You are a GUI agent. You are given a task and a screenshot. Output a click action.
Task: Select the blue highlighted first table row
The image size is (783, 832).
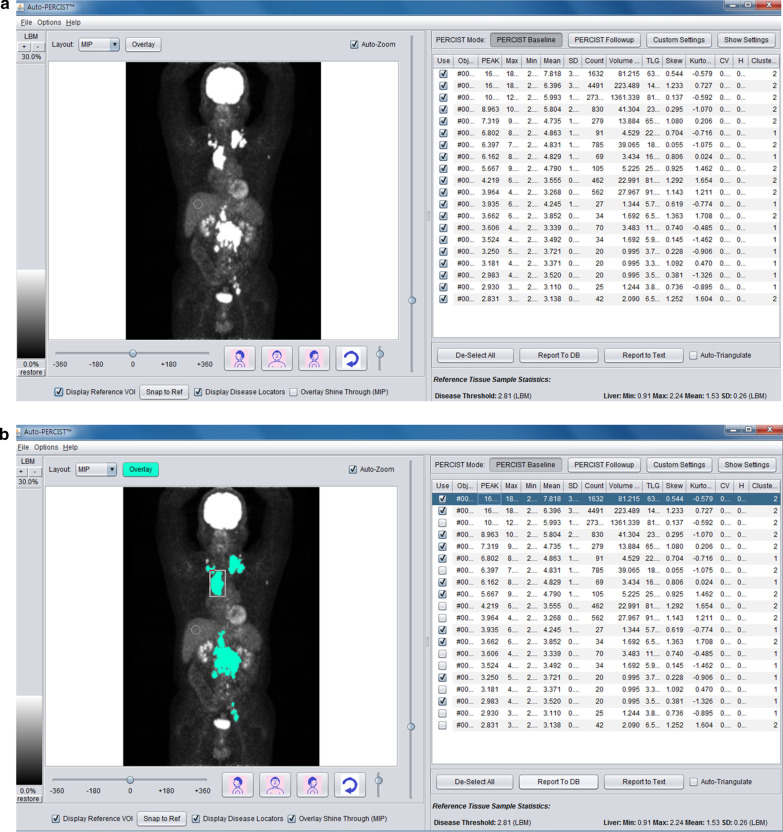(x=600, y=498)
